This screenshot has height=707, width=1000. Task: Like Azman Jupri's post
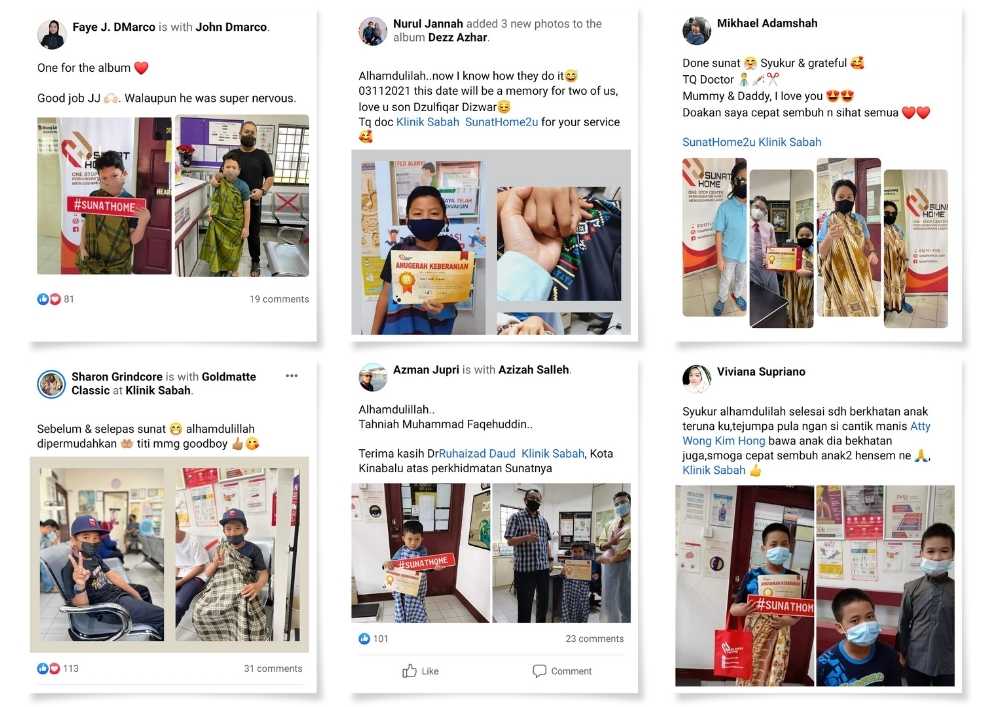420,671
